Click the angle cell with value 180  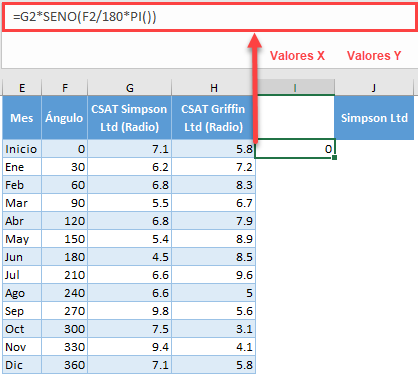point(64,257)
